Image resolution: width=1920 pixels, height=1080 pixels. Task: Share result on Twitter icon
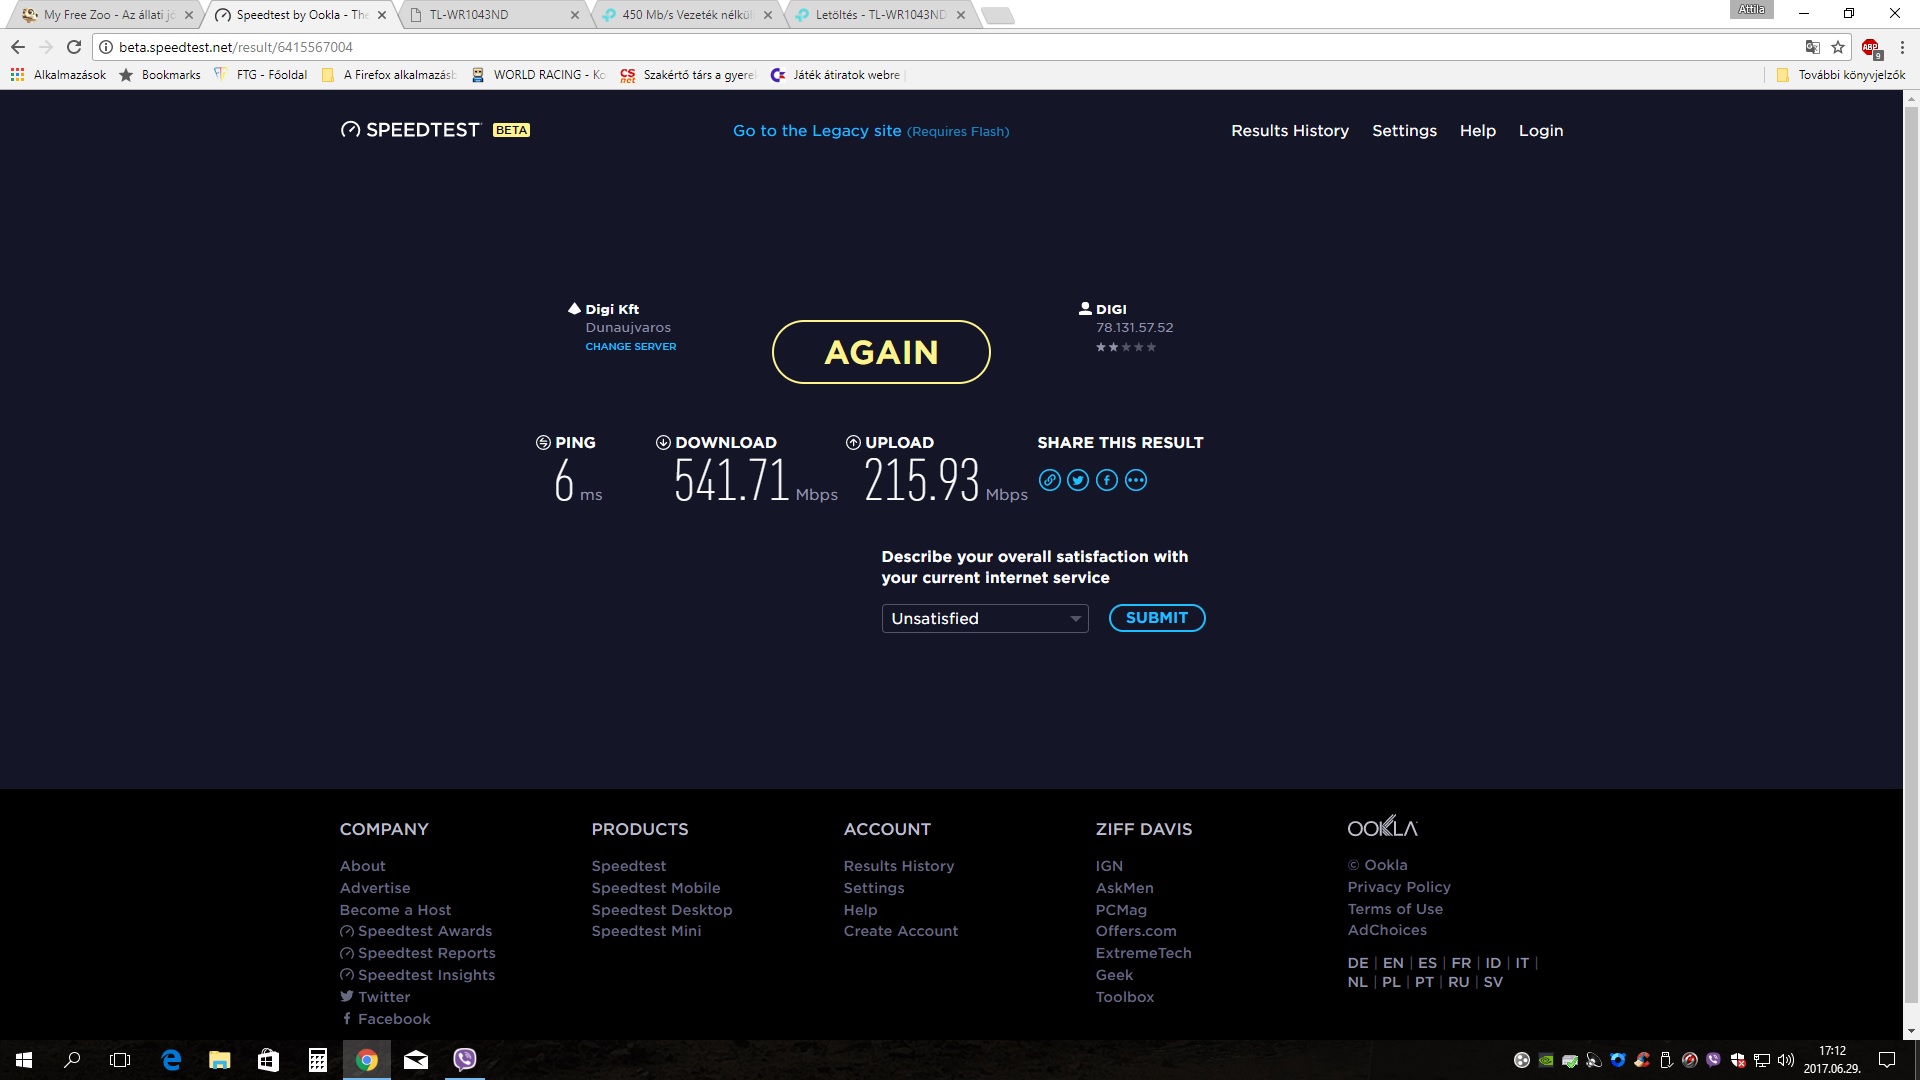click(x=1078, y=480)
